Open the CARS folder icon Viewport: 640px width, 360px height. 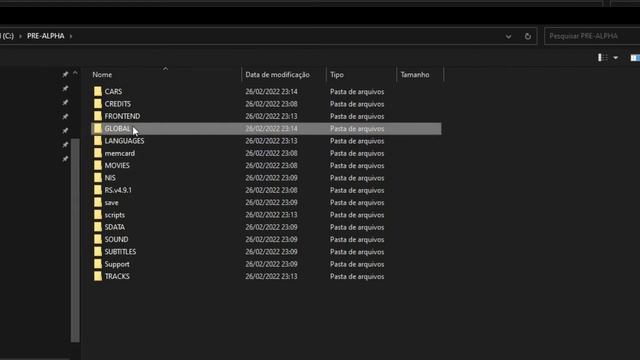pos(98,91)
